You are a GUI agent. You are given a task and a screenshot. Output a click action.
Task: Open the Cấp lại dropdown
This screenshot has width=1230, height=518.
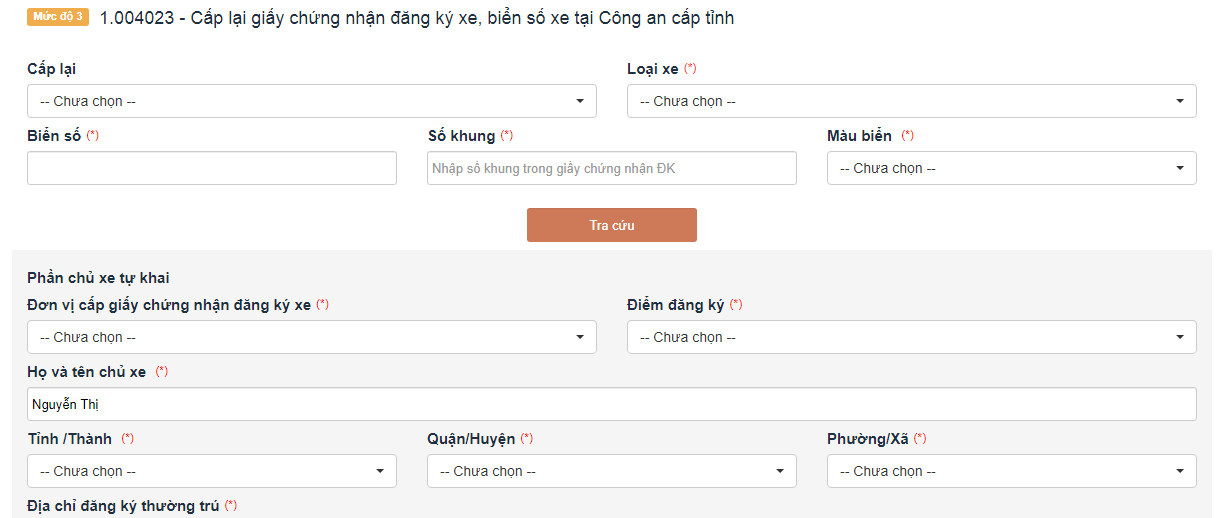(x=311, y=101)
